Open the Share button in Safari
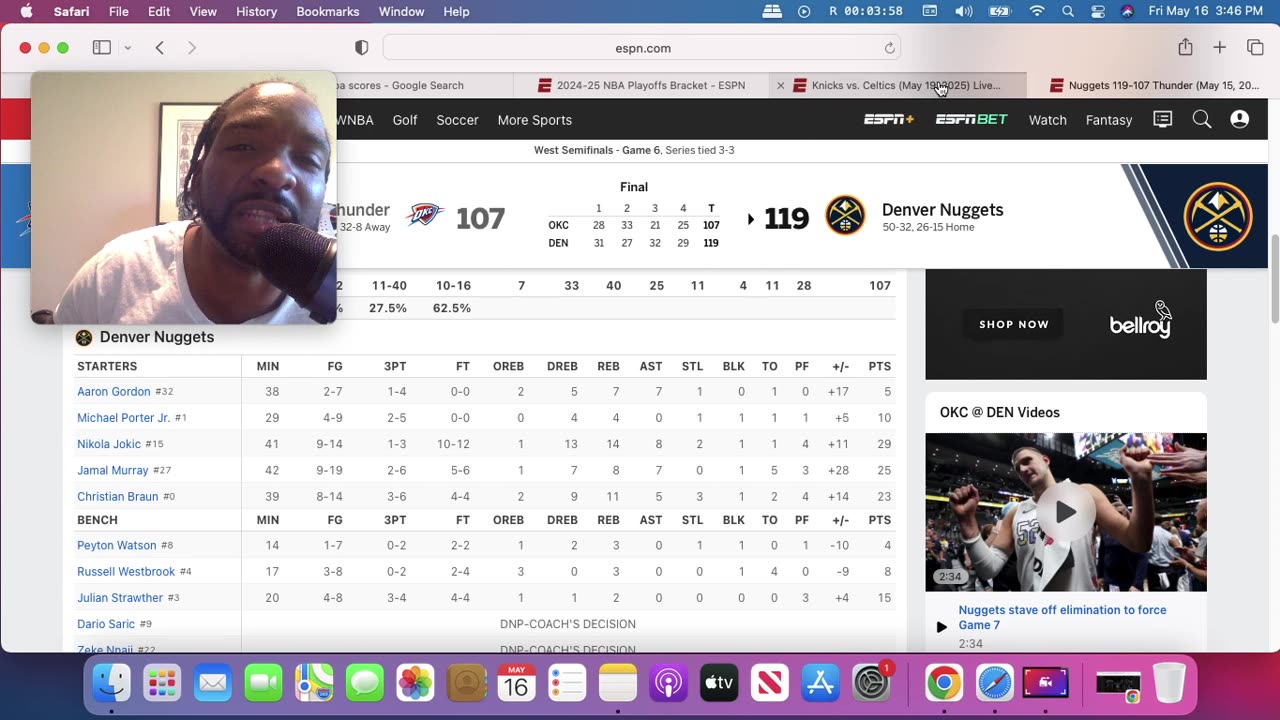The width and height of the screenshot is (1280, 720). [x=1185, y=47]
